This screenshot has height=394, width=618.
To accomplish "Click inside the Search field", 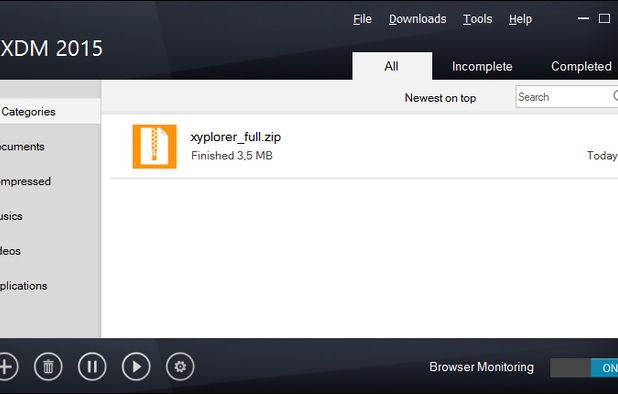I will click(566, 97).
